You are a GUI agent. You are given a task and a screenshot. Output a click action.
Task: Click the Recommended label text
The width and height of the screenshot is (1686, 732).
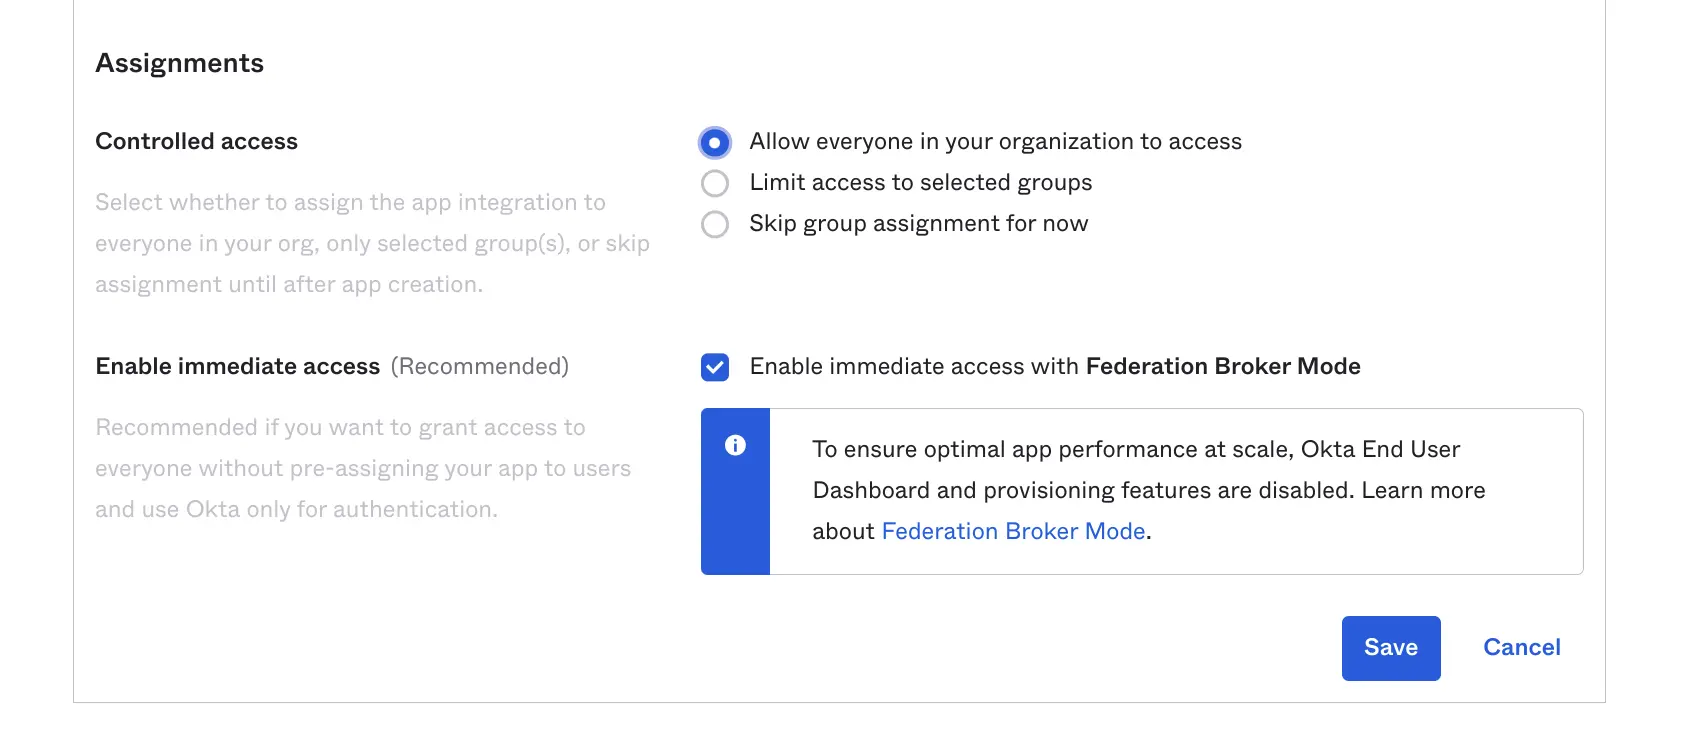(x=481, y=367)
